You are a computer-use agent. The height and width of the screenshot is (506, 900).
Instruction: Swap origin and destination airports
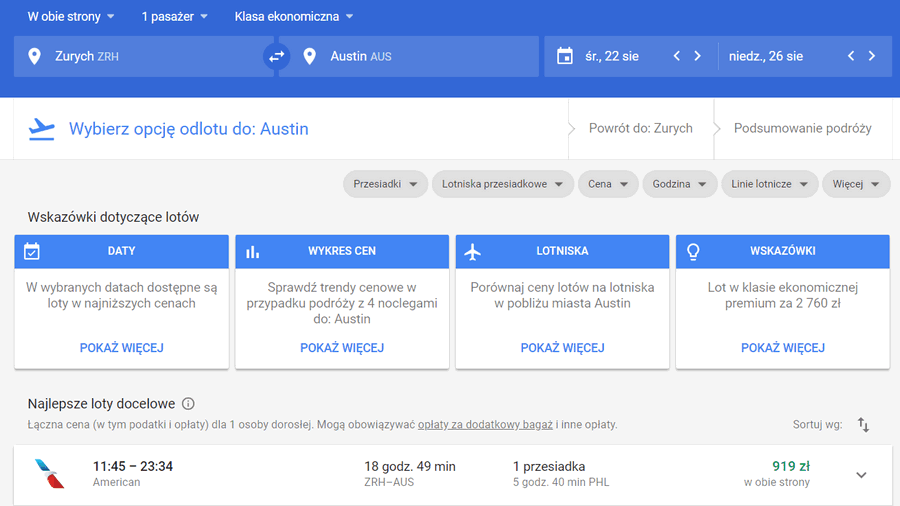pyautogui.click(x=277, y=56)
